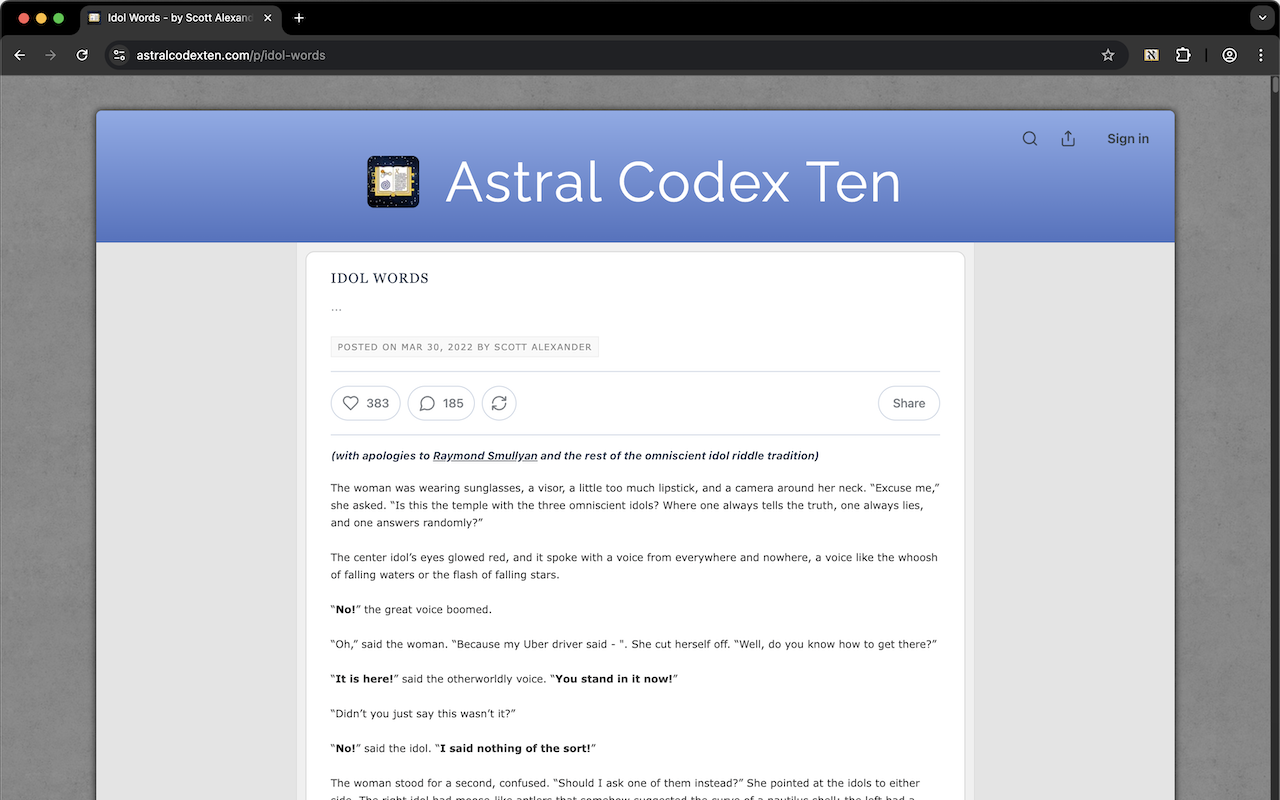
Task: Reload the current page
Action: pyautogui.click(x=82, y=55)
